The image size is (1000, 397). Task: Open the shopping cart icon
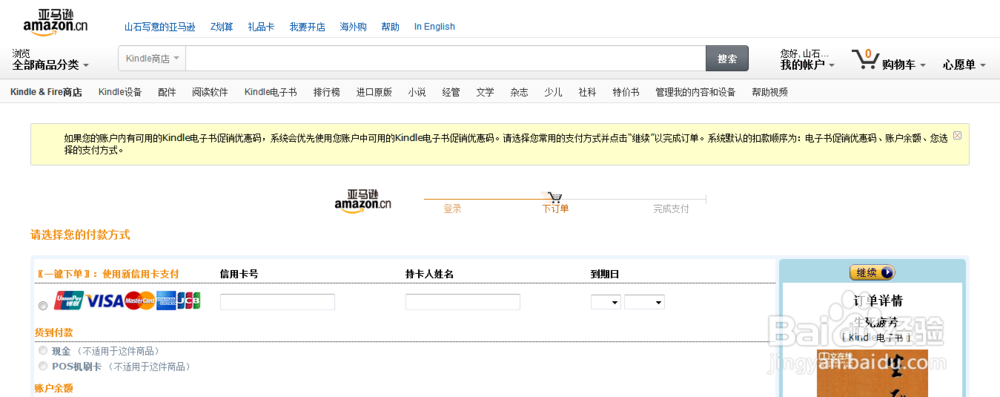click(x=865, y=59)
